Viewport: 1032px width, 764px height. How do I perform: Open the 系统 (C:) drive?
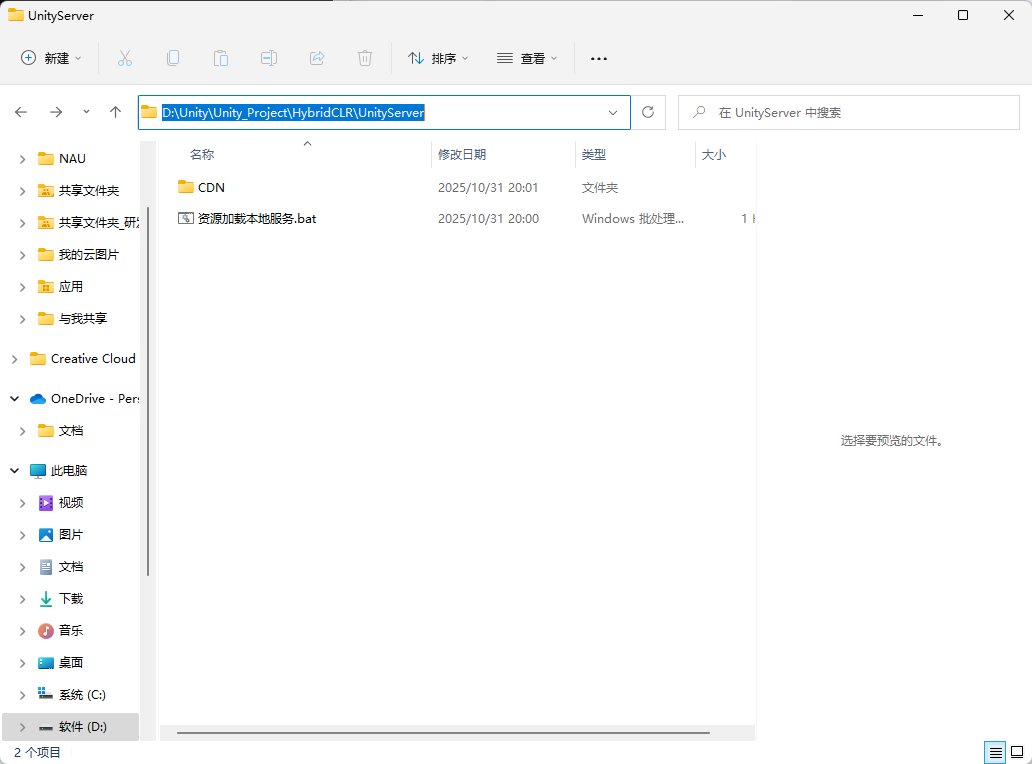pos(72,694)
